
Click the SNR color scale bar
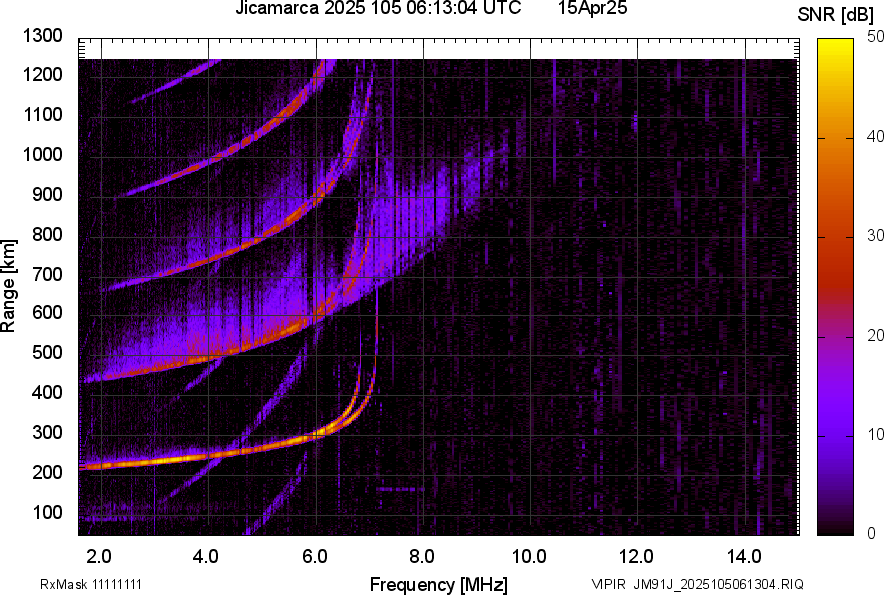coord(835,287)
